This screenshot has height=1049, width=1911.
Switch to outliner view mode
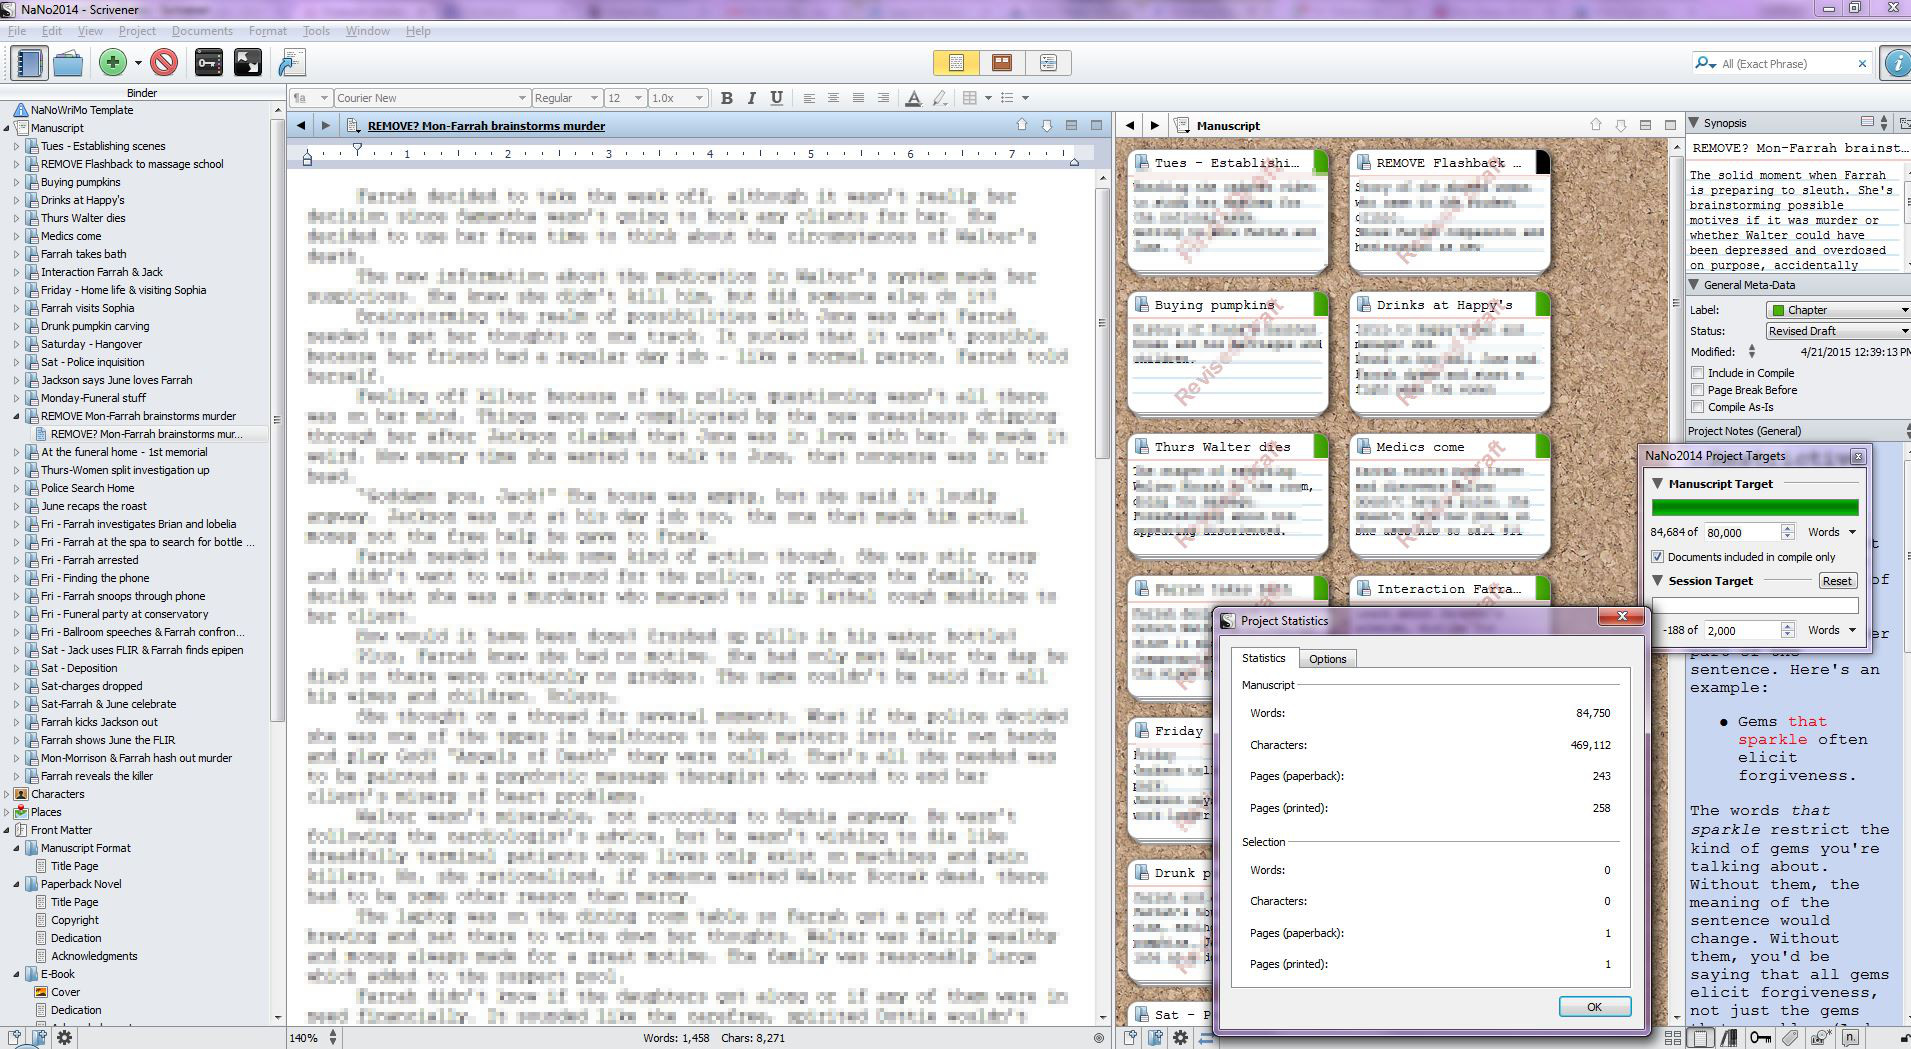coord(1047,63)
